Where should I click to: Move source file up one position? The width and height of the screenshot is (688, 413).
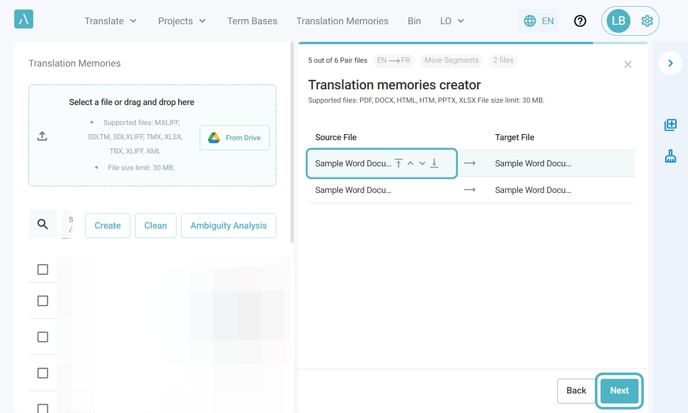coord(410,163)
